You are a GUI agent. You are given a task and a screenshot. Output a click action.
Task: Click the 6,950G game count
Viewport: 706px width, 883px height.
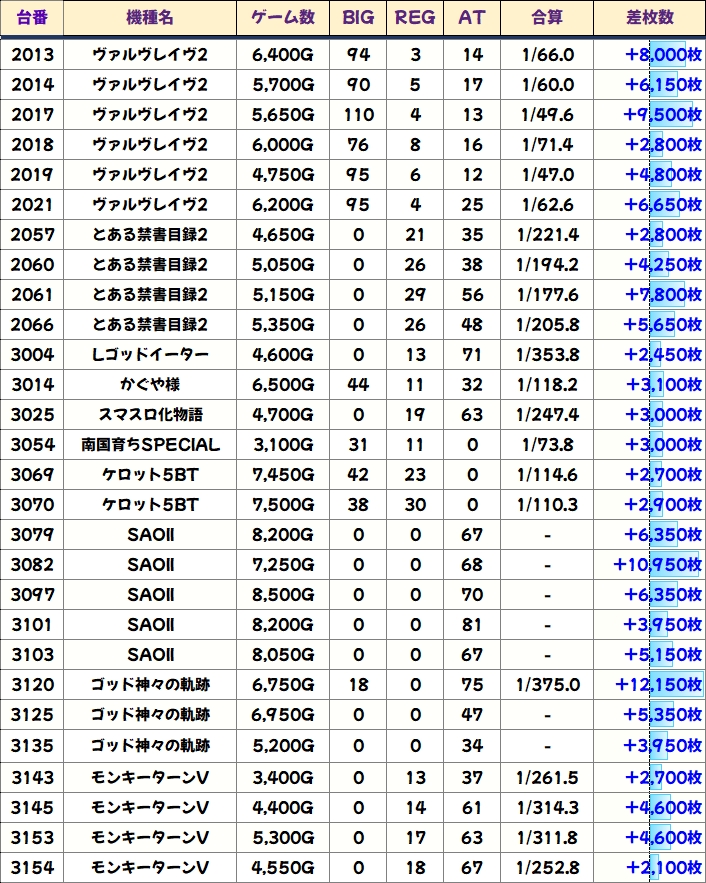[283, 715]
